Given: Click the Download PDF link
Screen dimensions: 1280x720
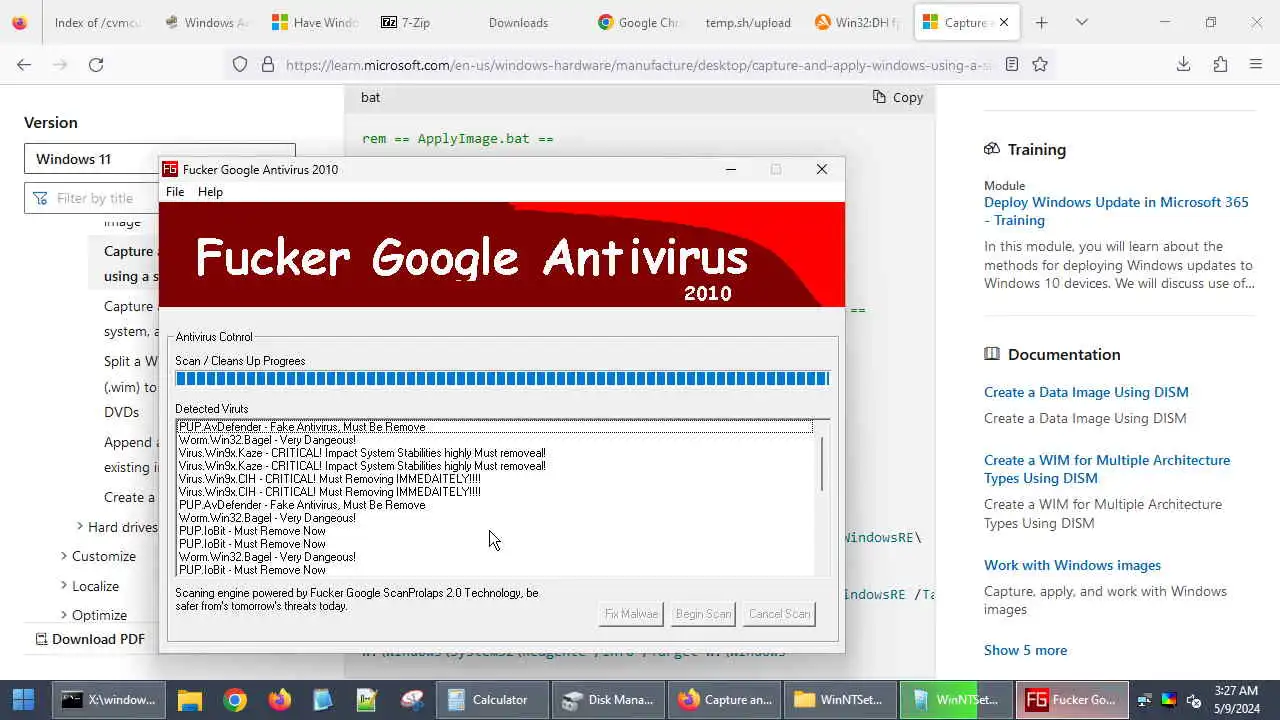Looking at the screenshot, I should tap(90, 639).
